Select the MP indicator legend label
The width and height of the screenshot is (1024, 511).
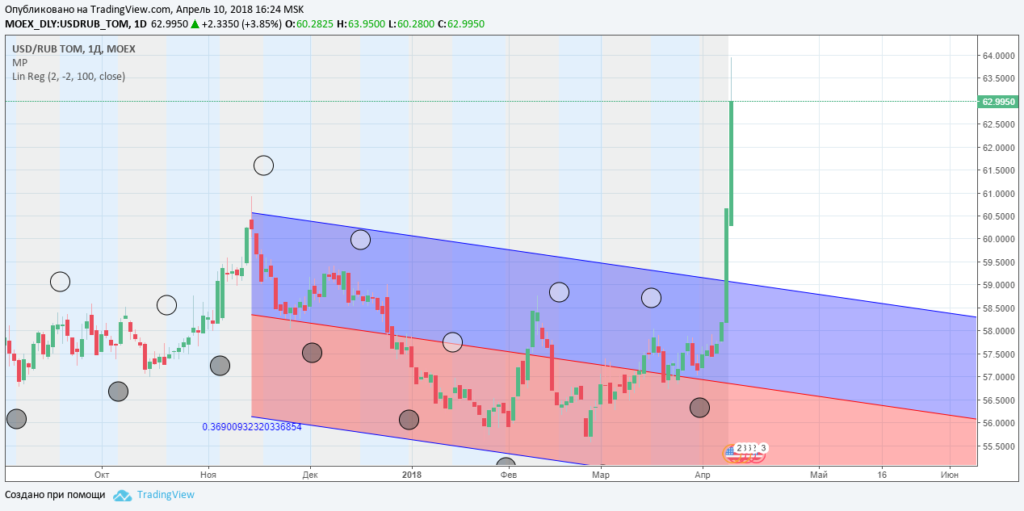(19, 62)
